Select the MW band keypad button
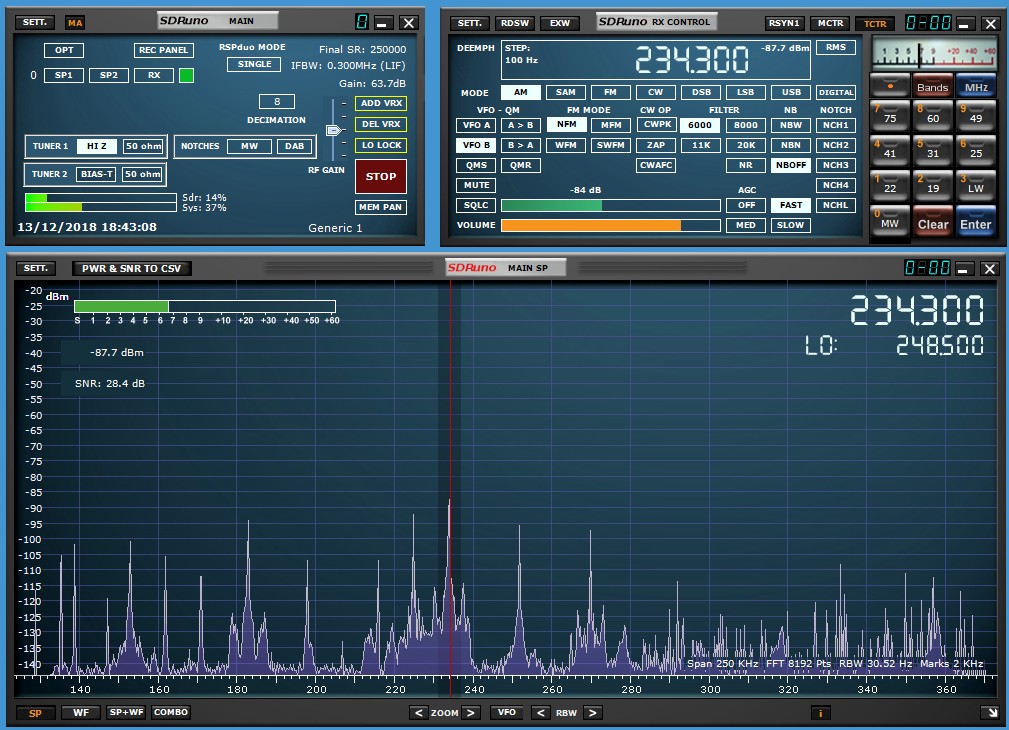Screen dimensions: 1009x730 (x=889, y=221)
